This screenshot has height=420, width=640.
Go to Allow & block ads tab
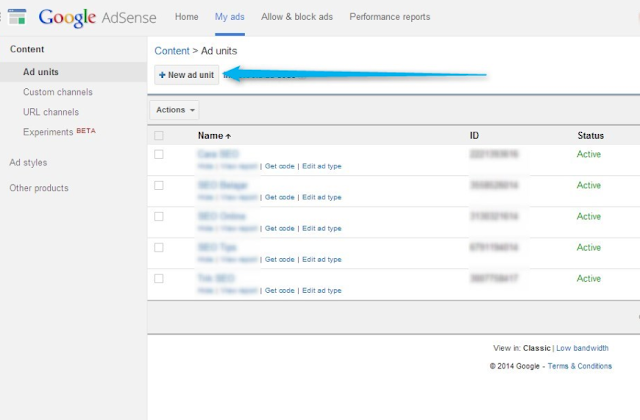pos(297,17)
